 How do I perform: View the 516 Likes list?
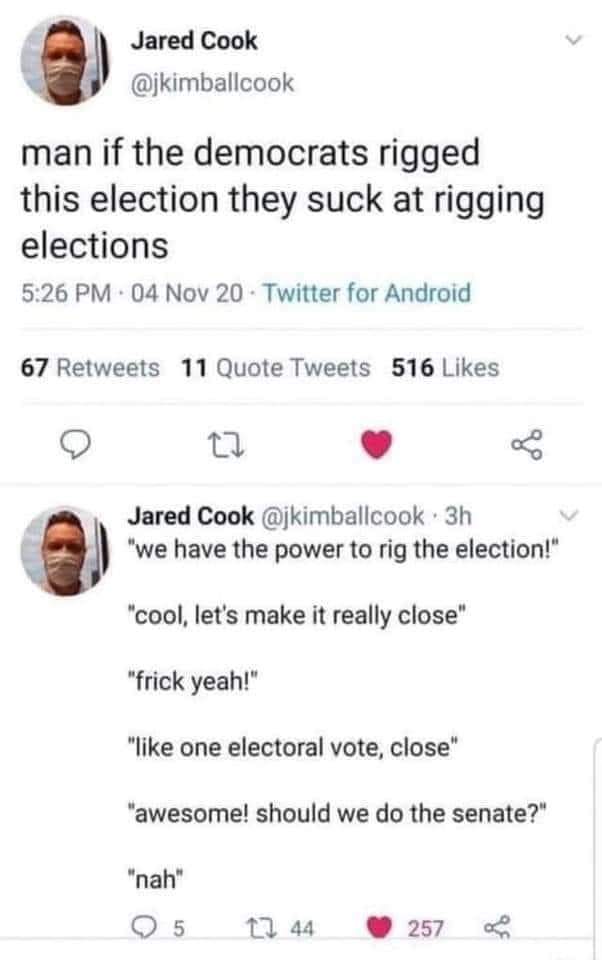pyautogui.click(x=445, y=368)
